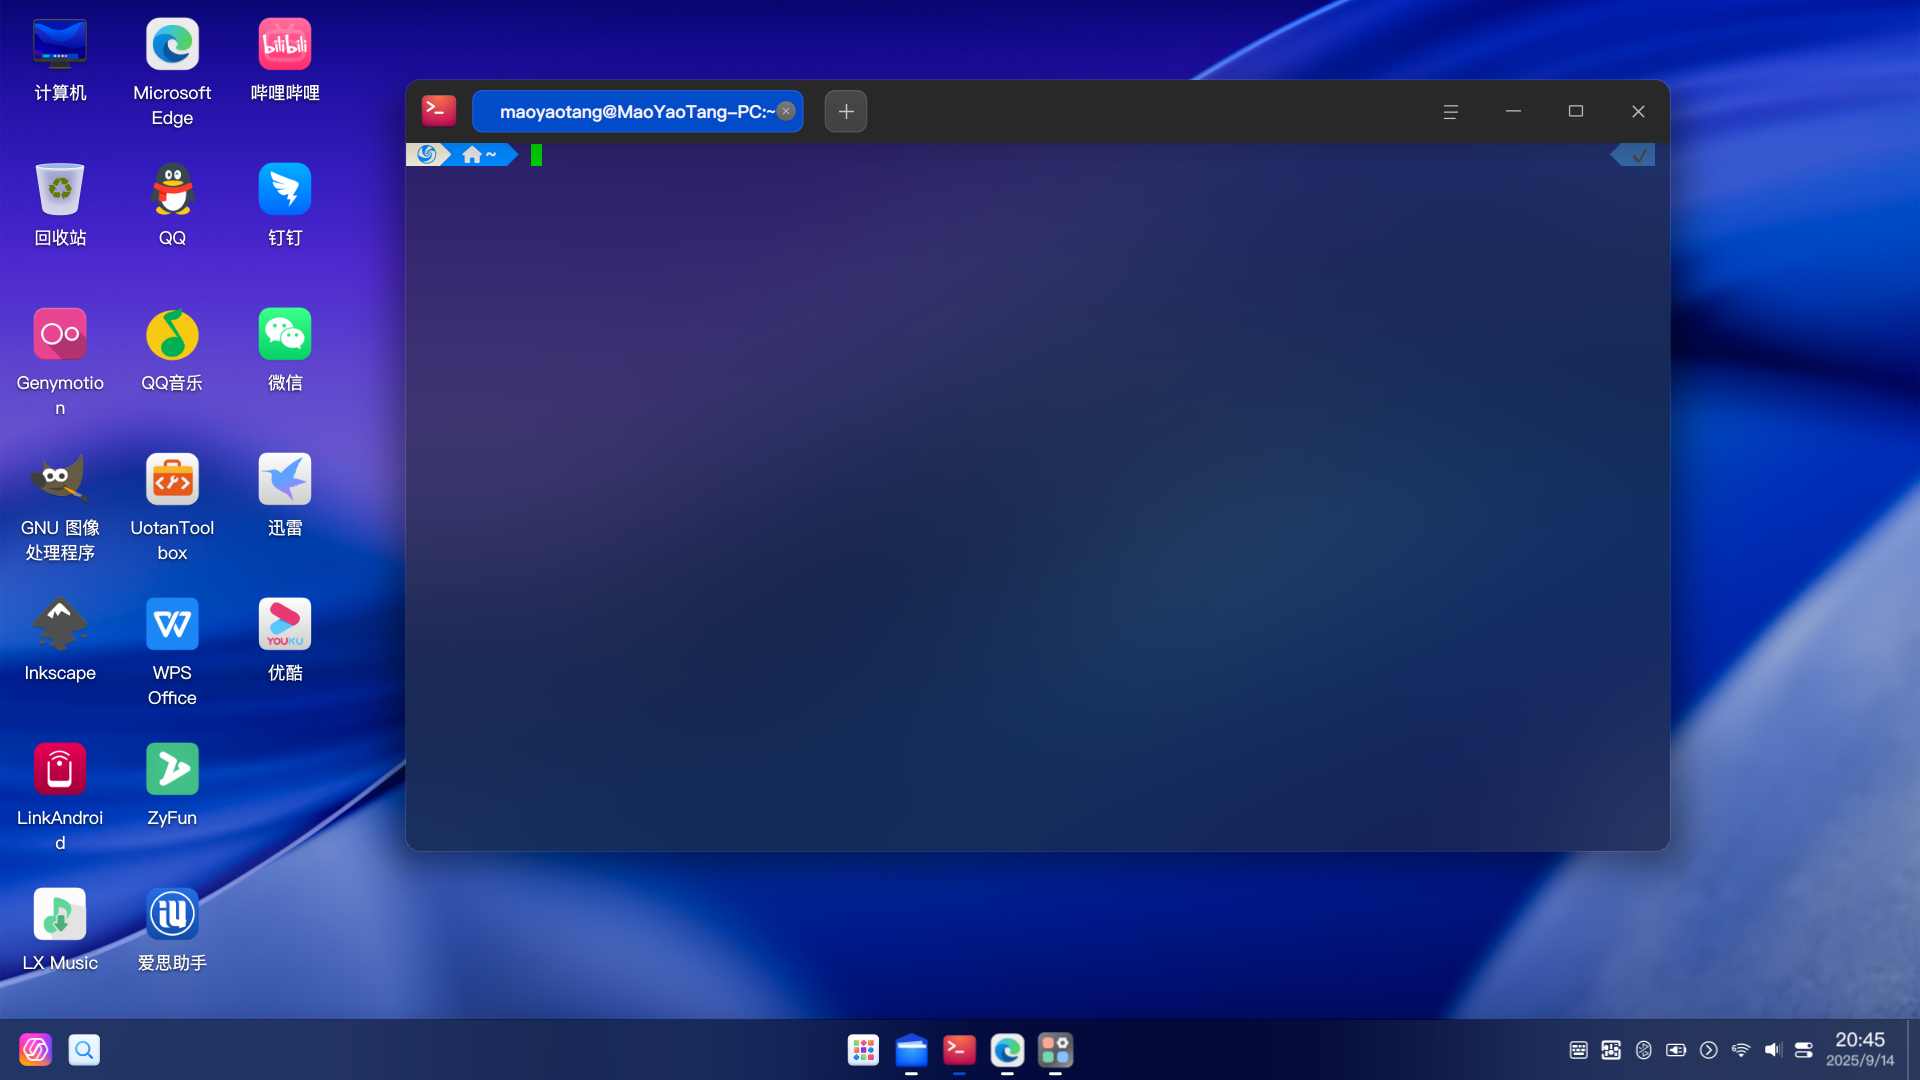Screen dimensions: 1920x1080
Task: Open quick settings toggles tray icon
Action: 1804,1050
